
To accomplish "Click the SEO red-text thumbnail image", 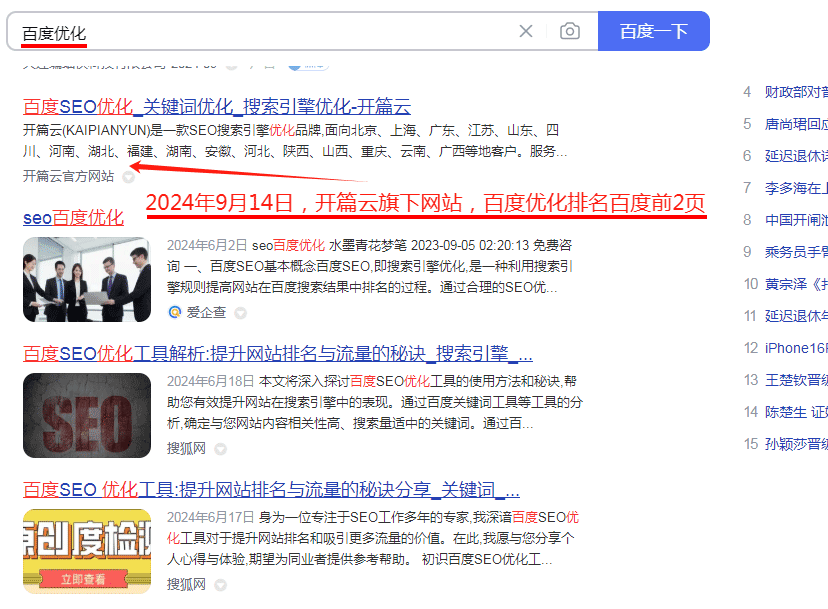I will [86, 414].
